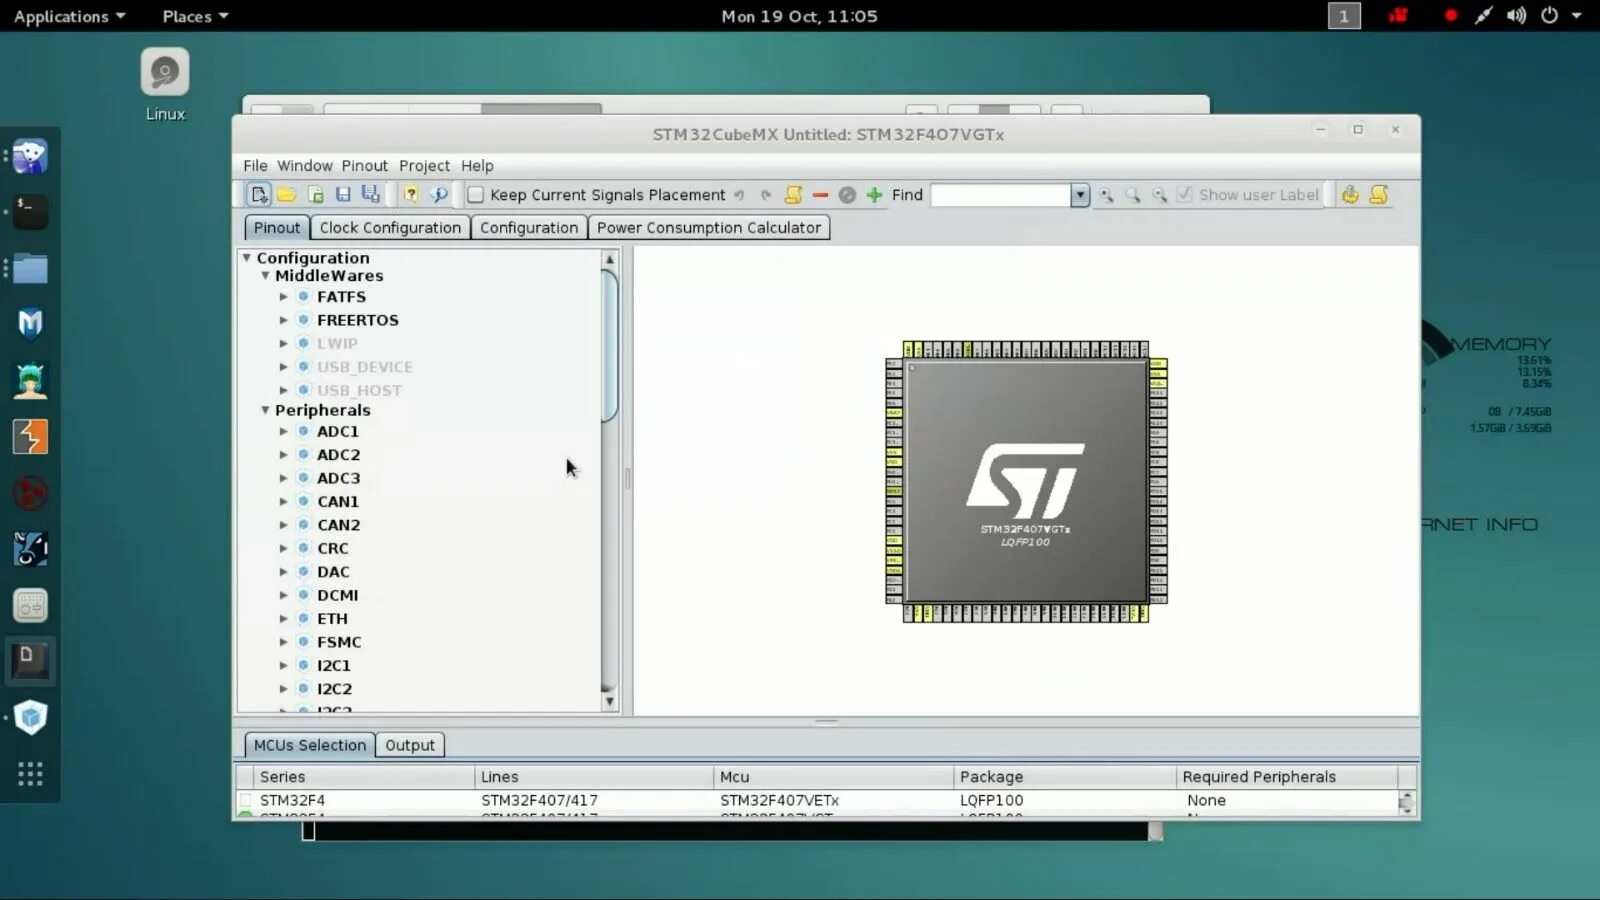Click the grey circle toolbar icon
This screenshot has height=900, width=1600.
847,195
